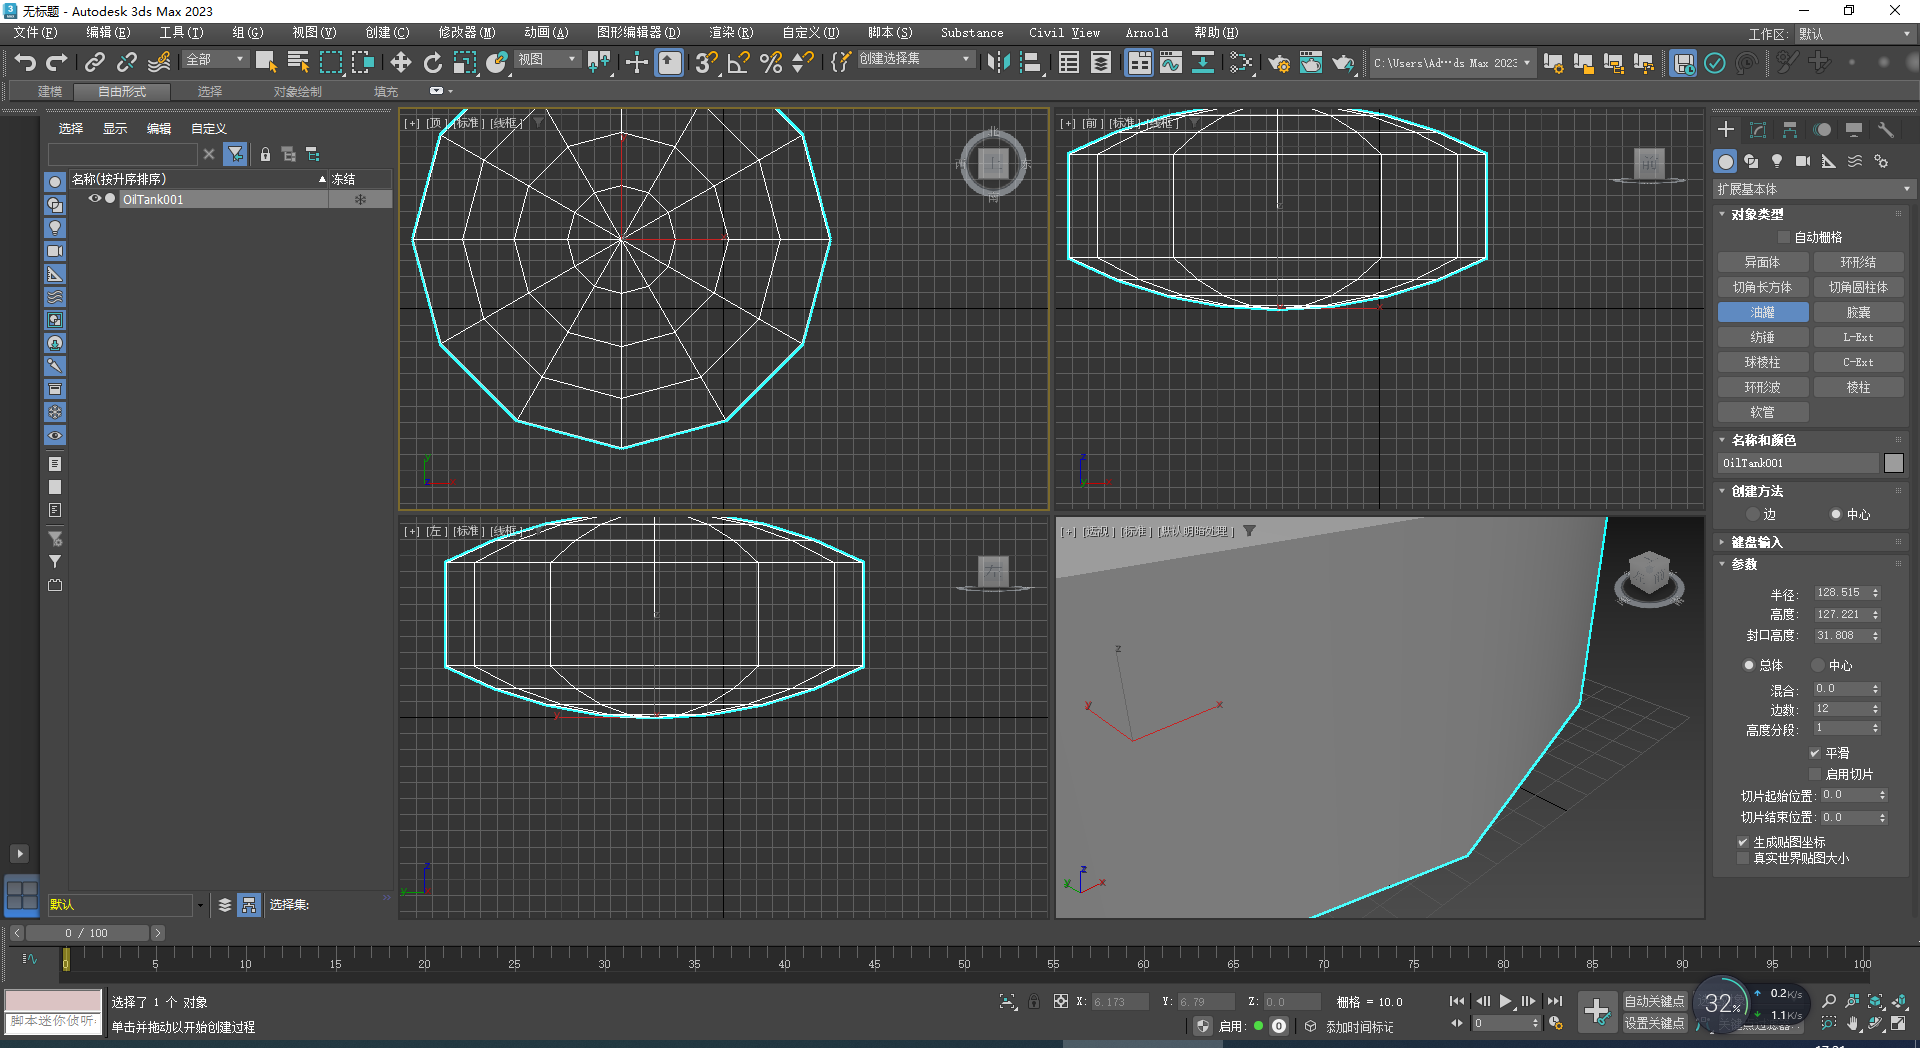Enable the 真实世界贴图大小 checkbox
The image size is (1920, 1048).
tap(1743, 858)
